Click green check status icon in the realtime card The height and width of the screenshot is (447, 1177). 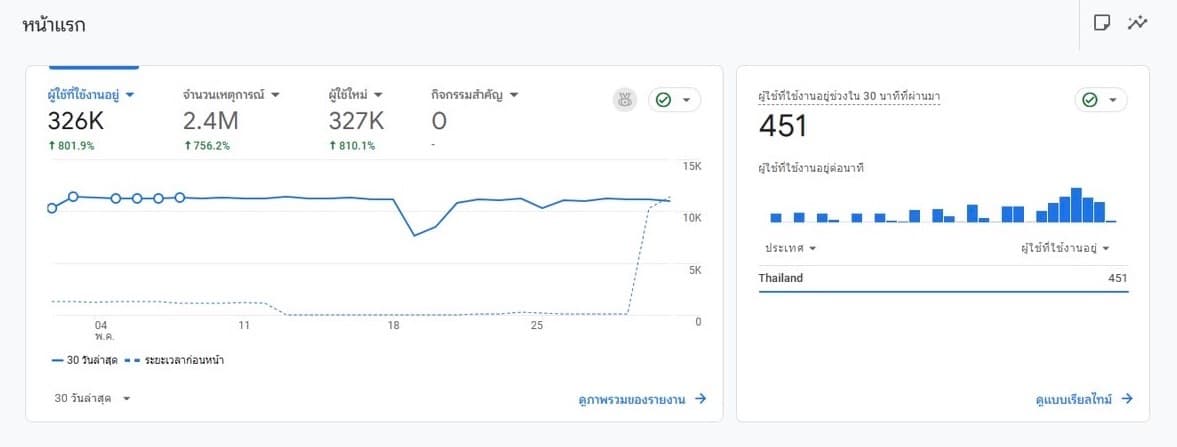tap(1090, 100)
